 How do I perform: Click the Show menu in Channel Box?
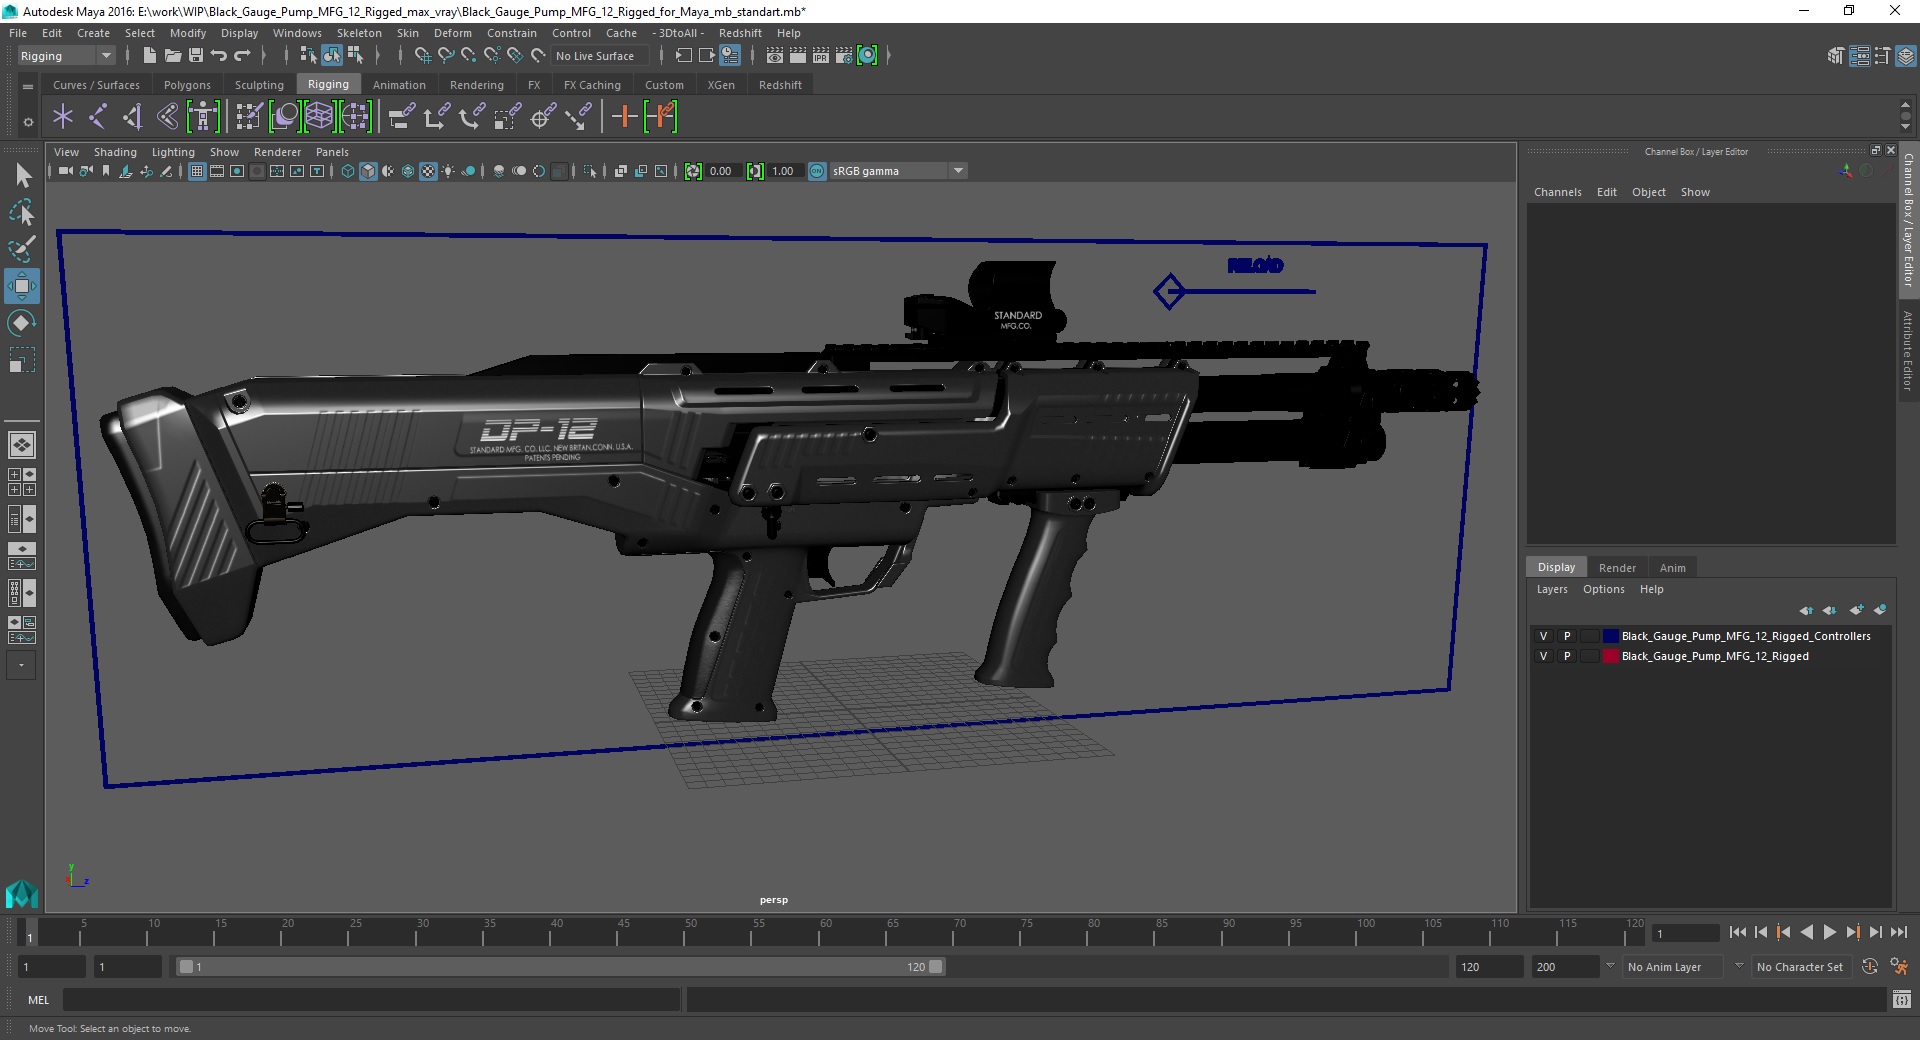[1695, 192]
